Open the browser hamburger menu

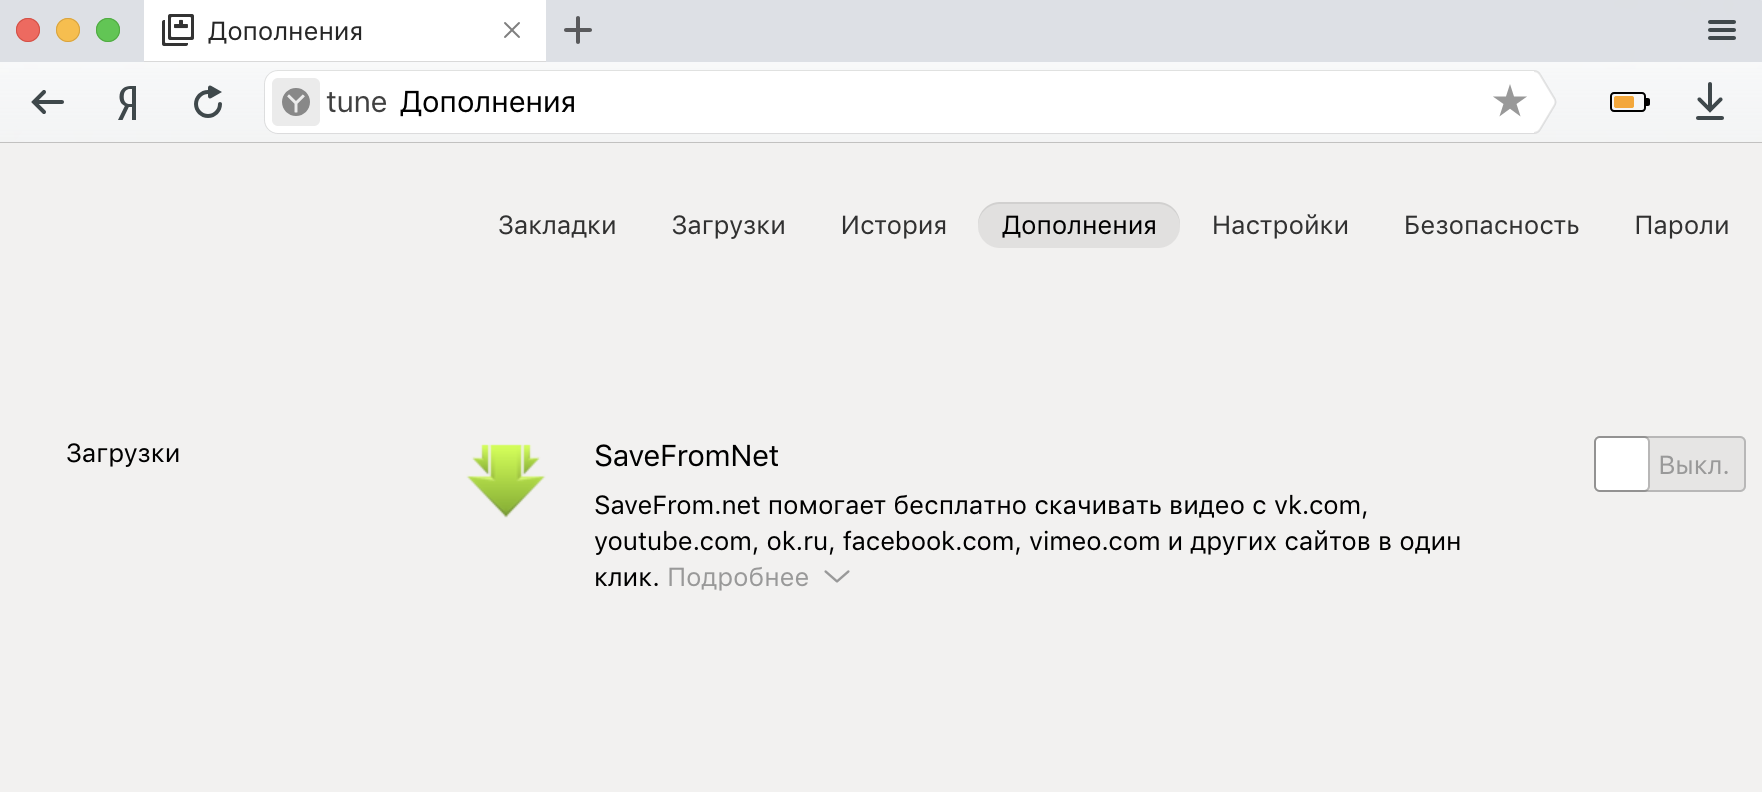[1721, 31]
